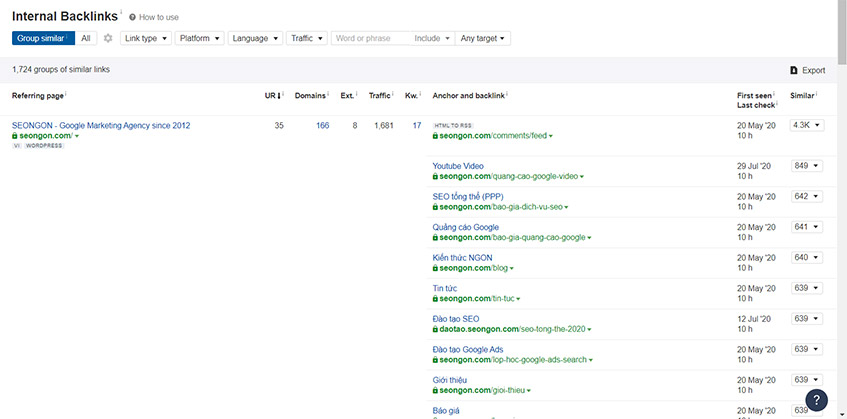This screenshot has height=419, width=847.
Task: Sort by the UR column
Action: point(273,96)
